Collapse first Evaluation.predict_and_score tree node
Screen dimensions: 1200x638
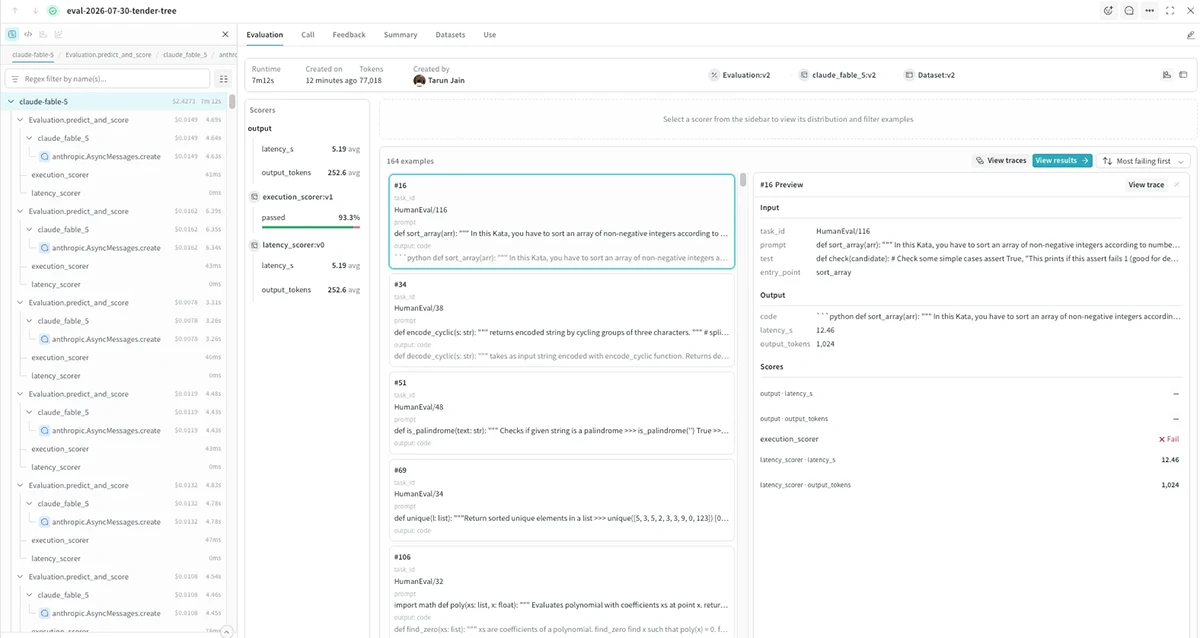[21, 120]
